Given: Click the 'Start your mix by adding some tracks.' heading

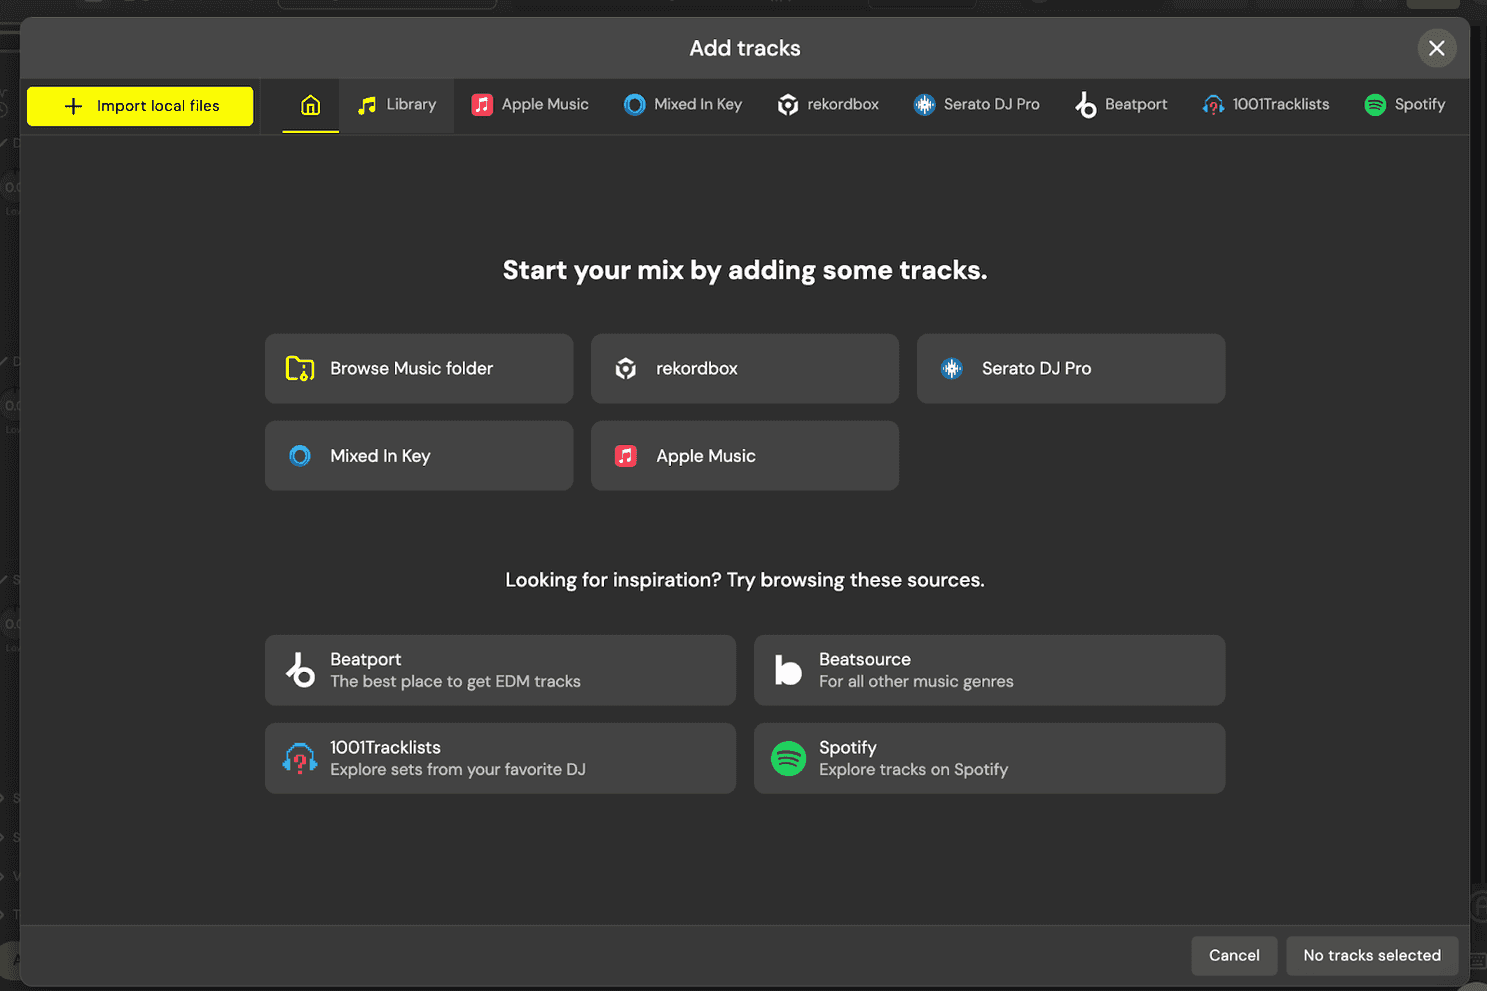Looking at the screenshot, I should click(745, 271).
